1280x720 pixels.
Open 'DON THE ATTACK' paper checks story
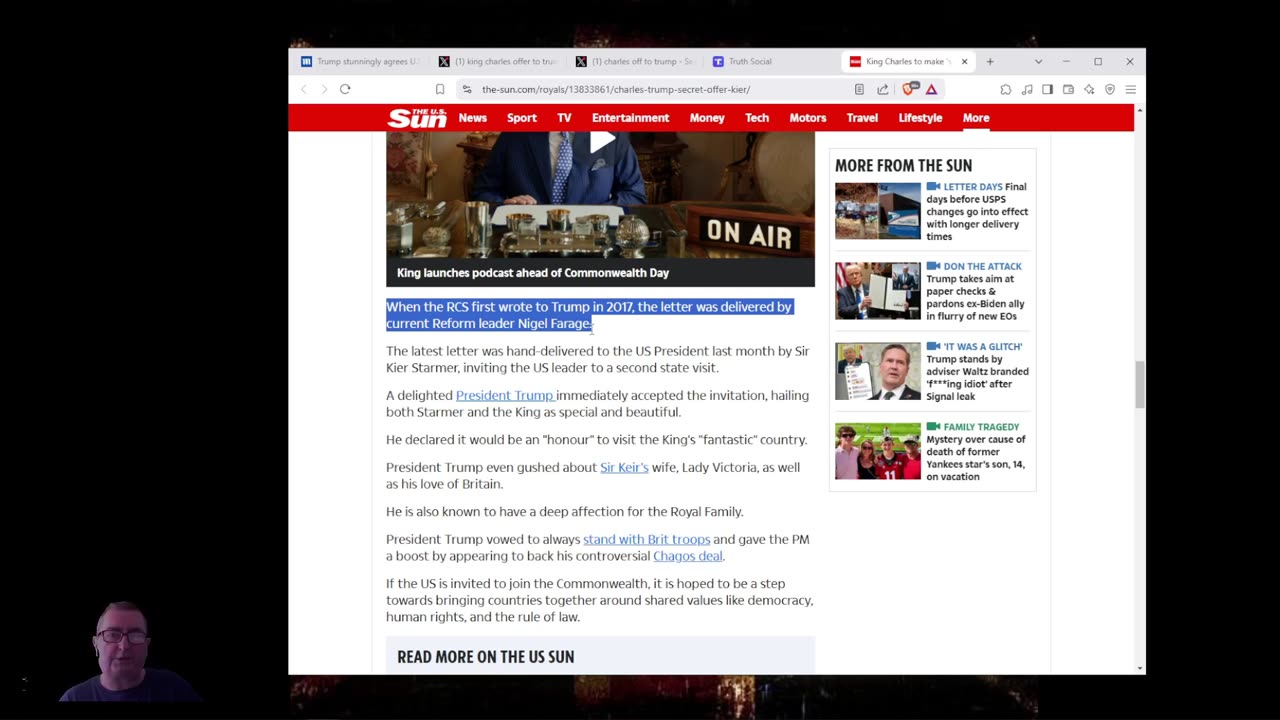(977, 291)
